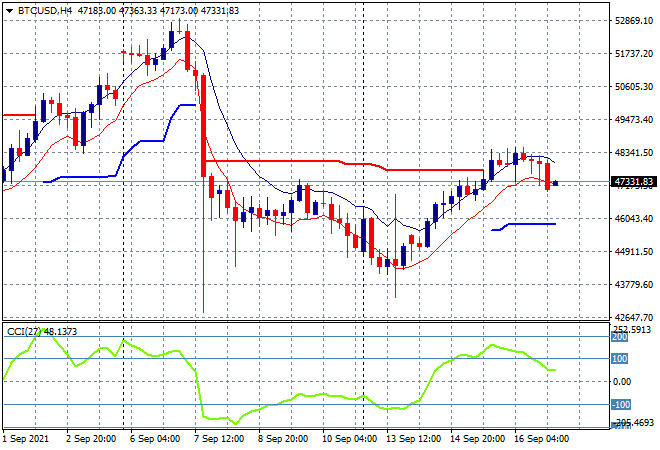The height and width of the screenshot is (450, 660).
Task: Select the 44911.50 price scale value
Action: 632,251
